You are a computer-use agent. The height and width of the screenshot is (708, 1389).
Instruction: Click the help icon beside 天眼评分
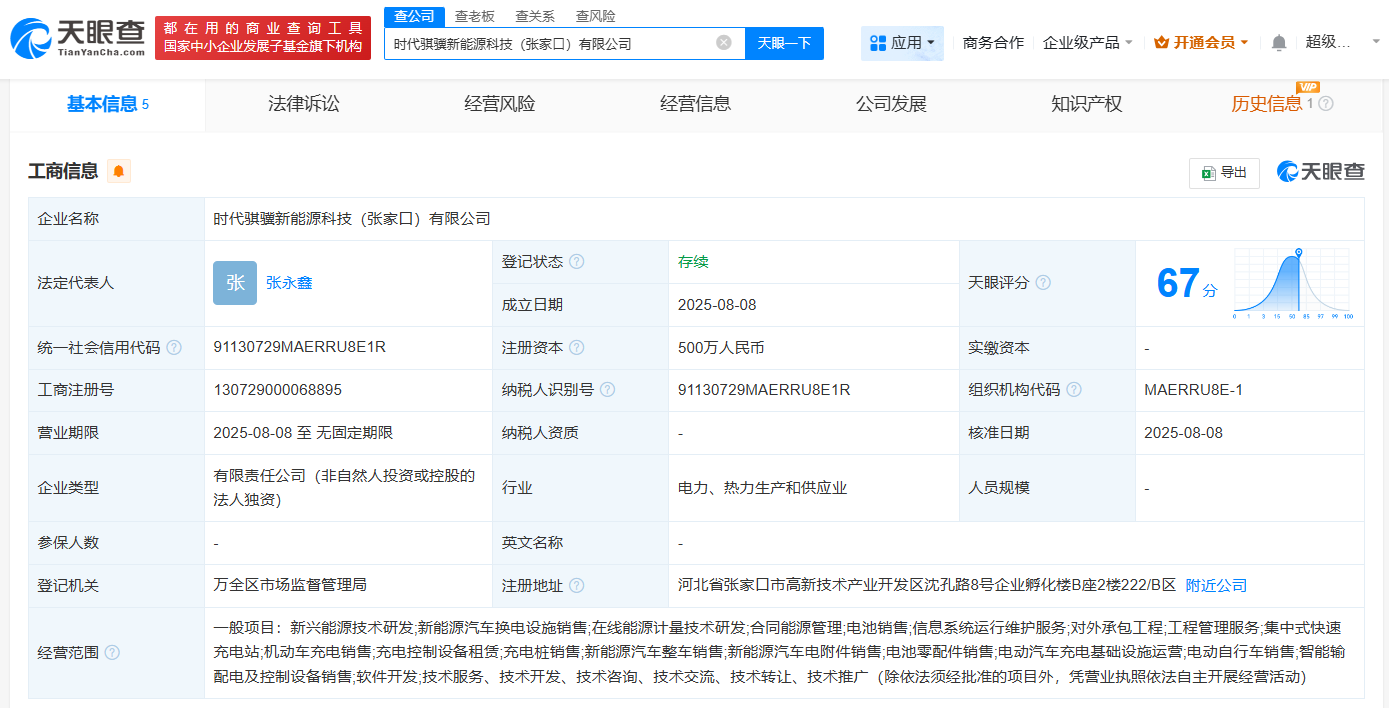[1043, 282]
